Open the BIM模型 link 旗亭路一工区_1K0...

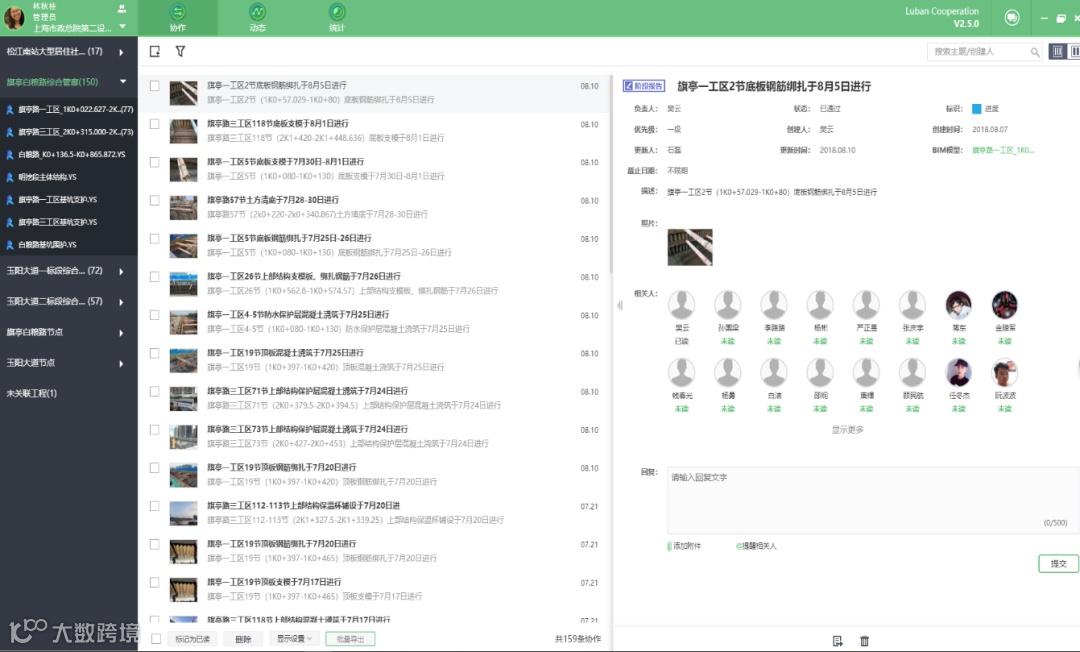coord(1003,150)
